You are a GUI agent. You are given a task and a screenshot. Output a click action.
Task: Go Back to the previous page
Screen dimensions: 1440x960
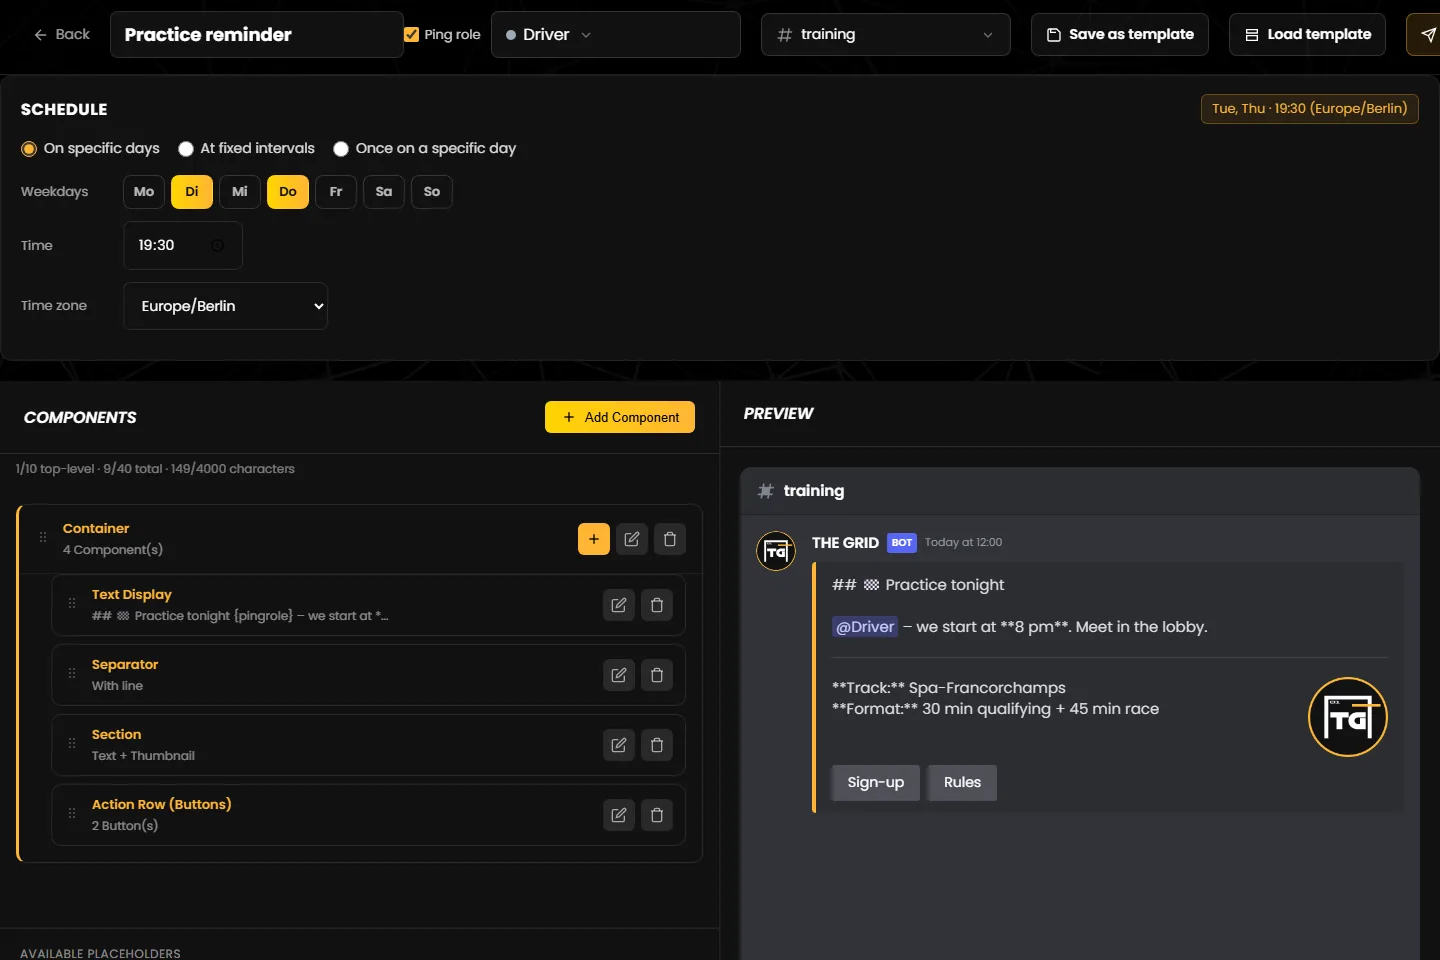point(62,35)
